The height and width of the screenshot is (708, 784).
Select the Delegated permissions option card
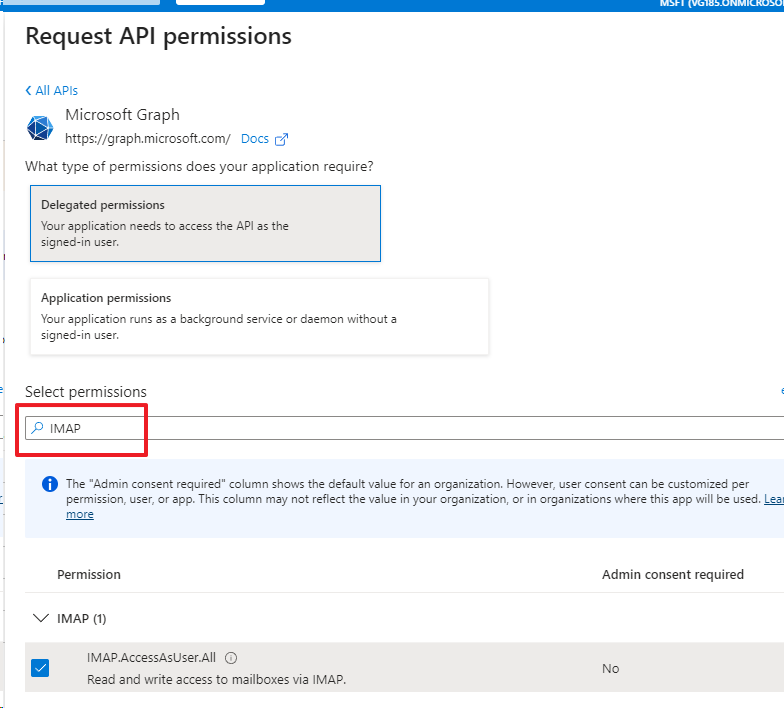click(x=205, y=223)
